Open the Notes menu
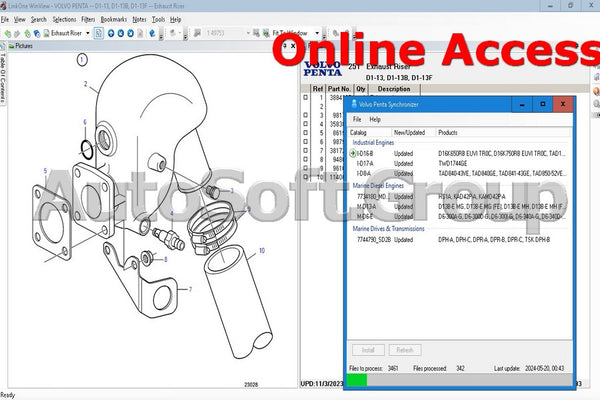This screenshot has height=400, width=600. (x=139, y=20)
